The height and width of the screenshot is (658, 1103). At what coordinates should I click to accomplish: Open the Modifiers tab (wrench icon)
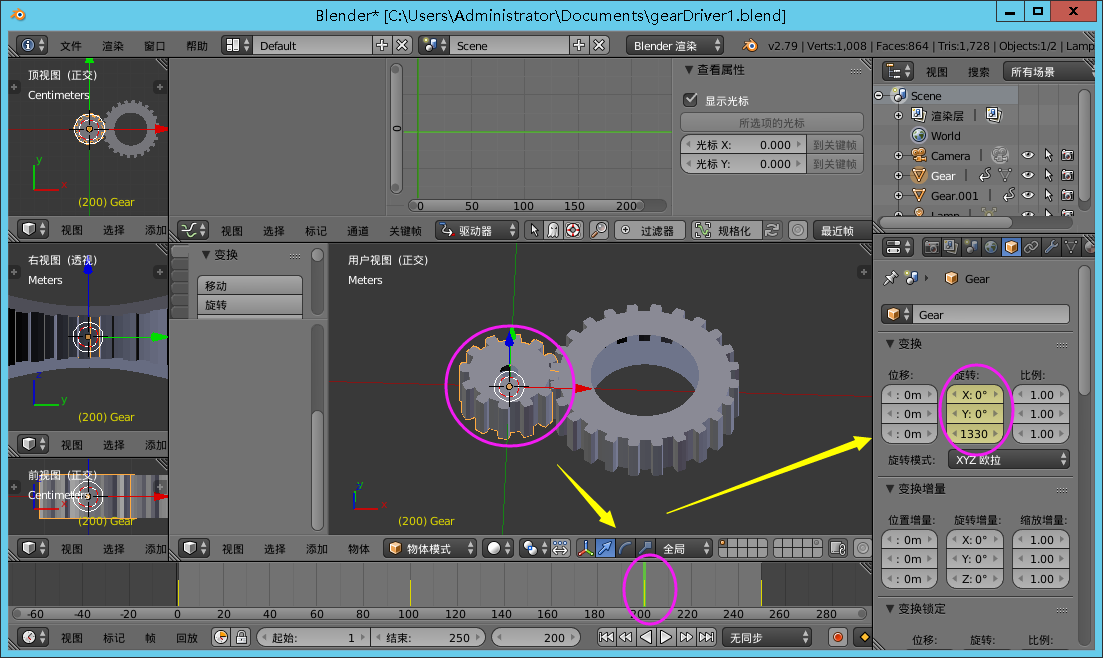click(x=1051, y=247)
